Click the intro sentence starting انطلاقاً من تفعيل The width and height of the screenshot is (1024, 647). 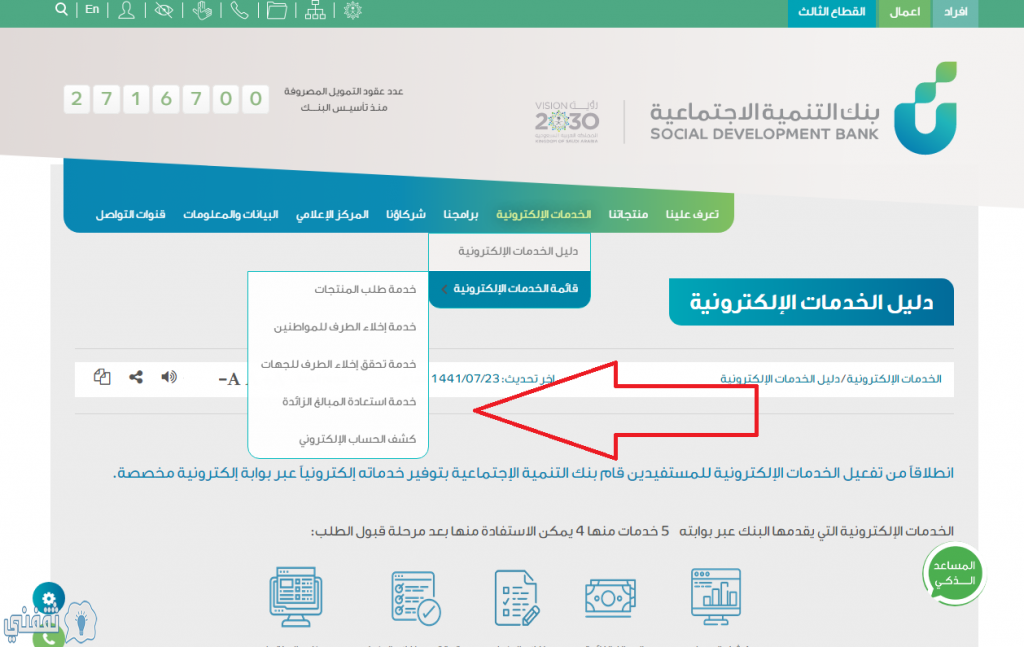pos(533,473)
